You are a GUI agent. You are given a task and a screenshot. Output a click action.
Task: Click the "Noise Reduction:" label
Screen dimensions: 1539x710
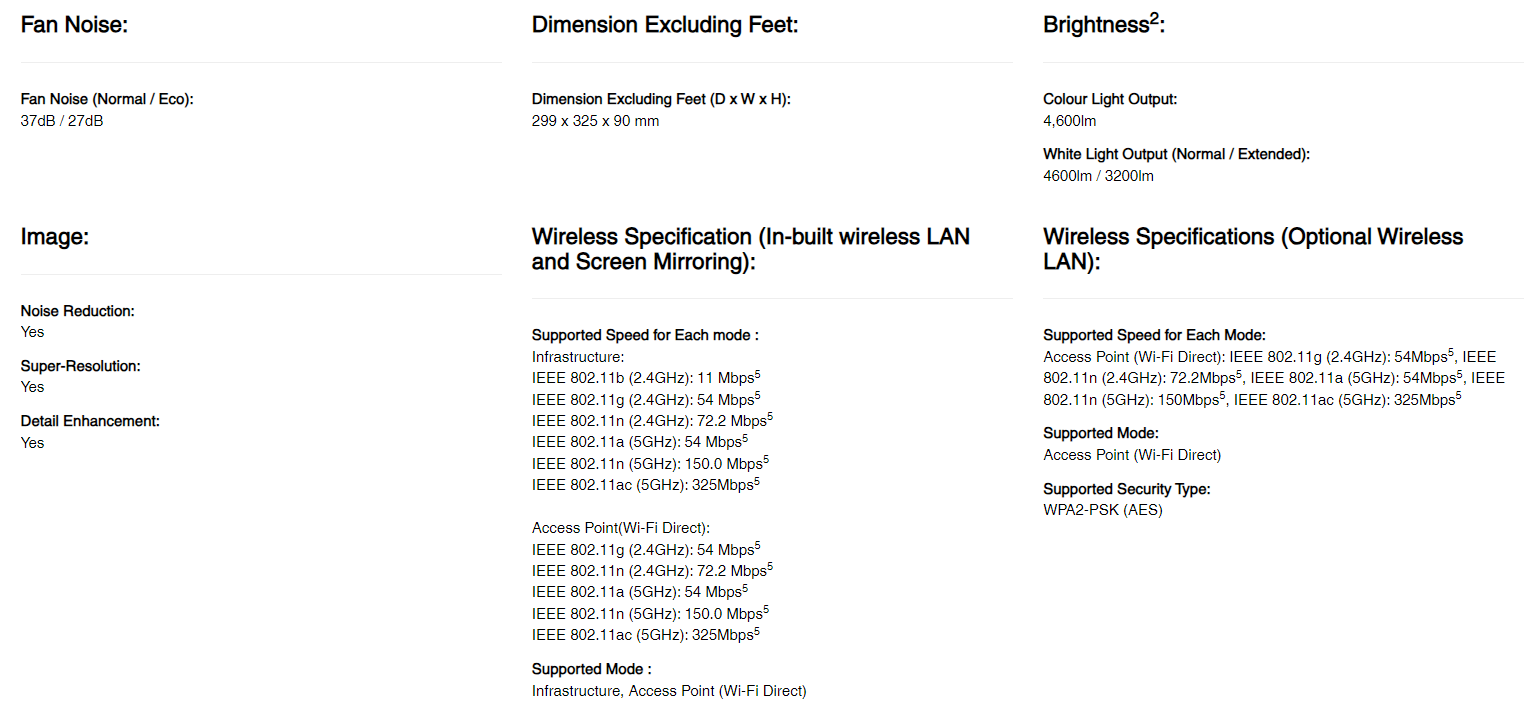pyautogui.click(x=77, y=311)
